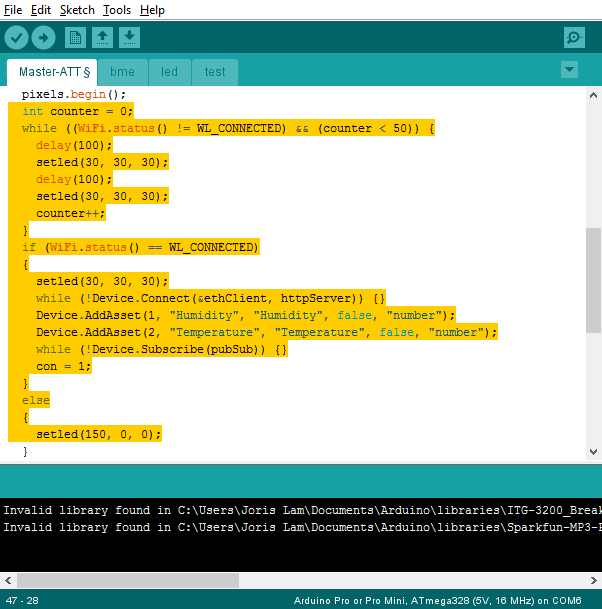The height and width of the screenshot is (609, 602).
Task: Switch to the bme tab
Action: (x=122, y=72)
